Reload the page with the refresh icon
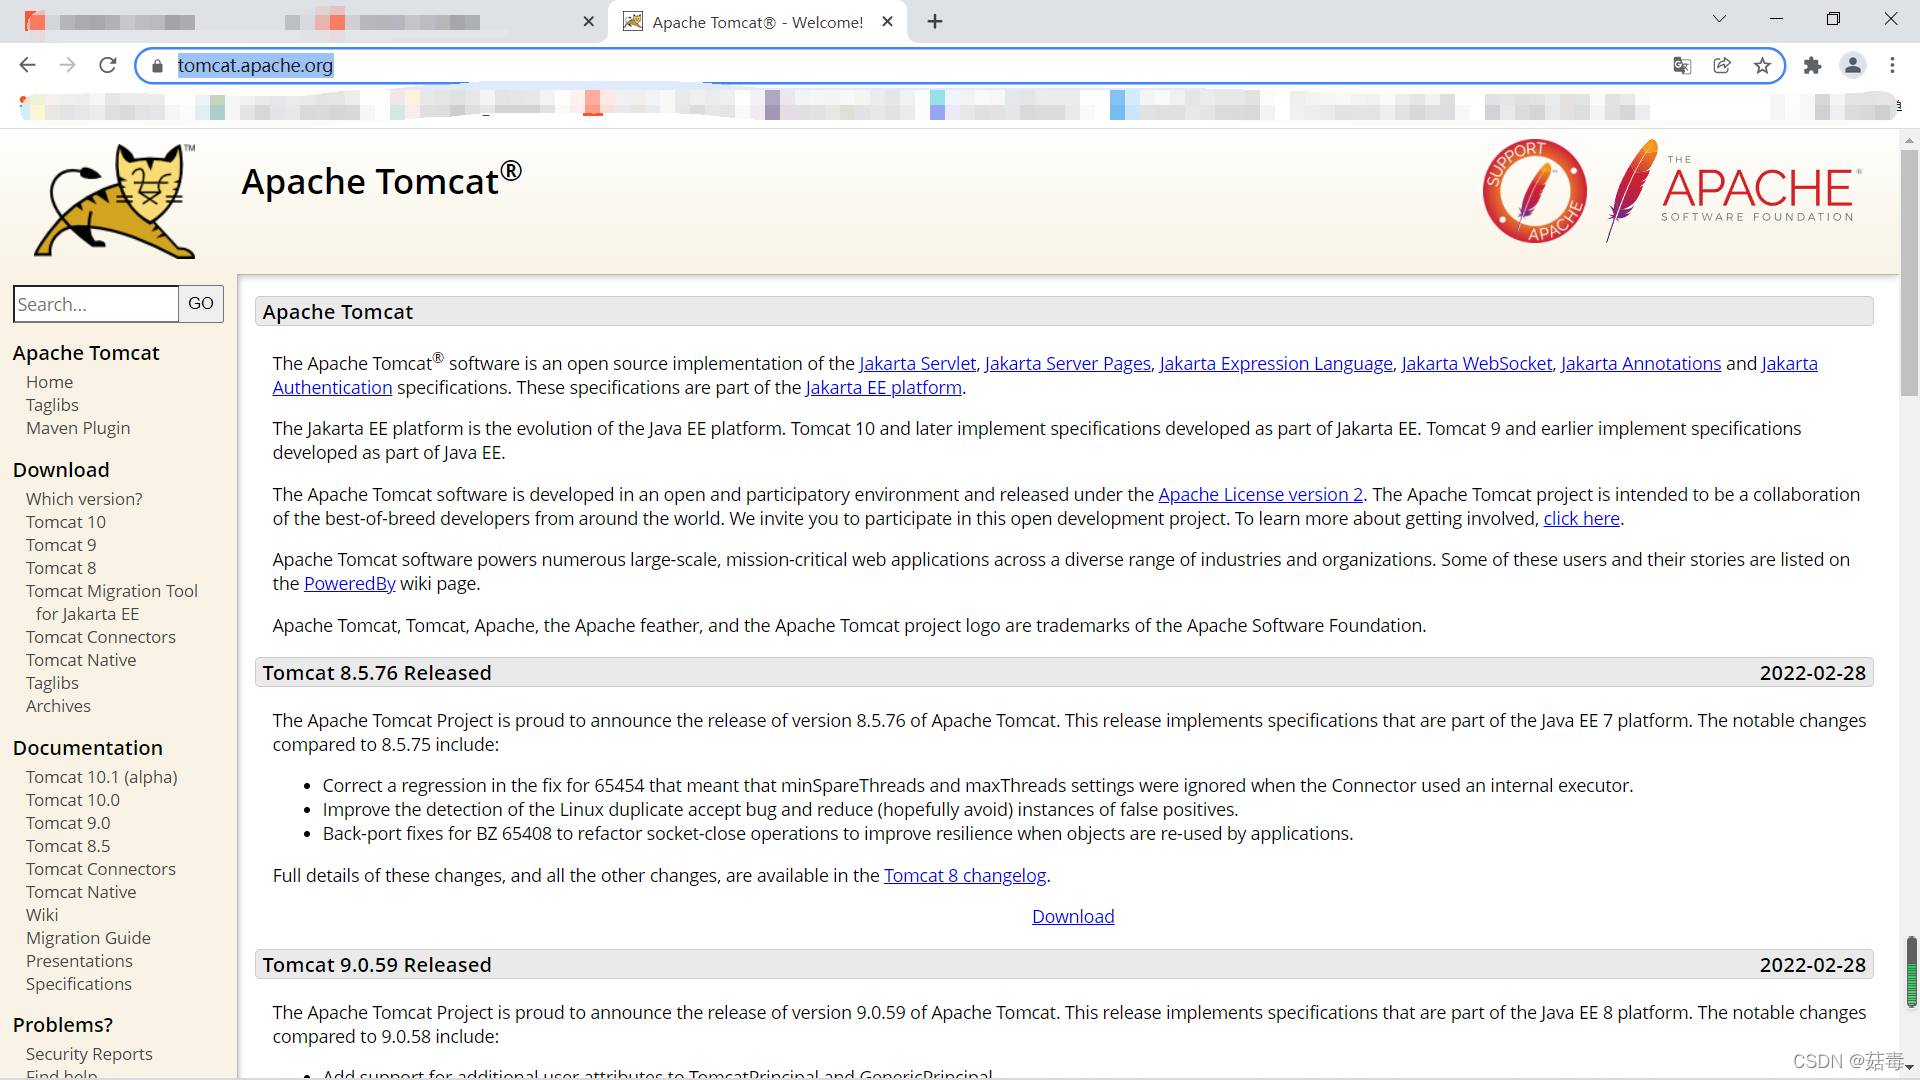The width and height of the screenshot is (1920, 1080). coord(108,66)
